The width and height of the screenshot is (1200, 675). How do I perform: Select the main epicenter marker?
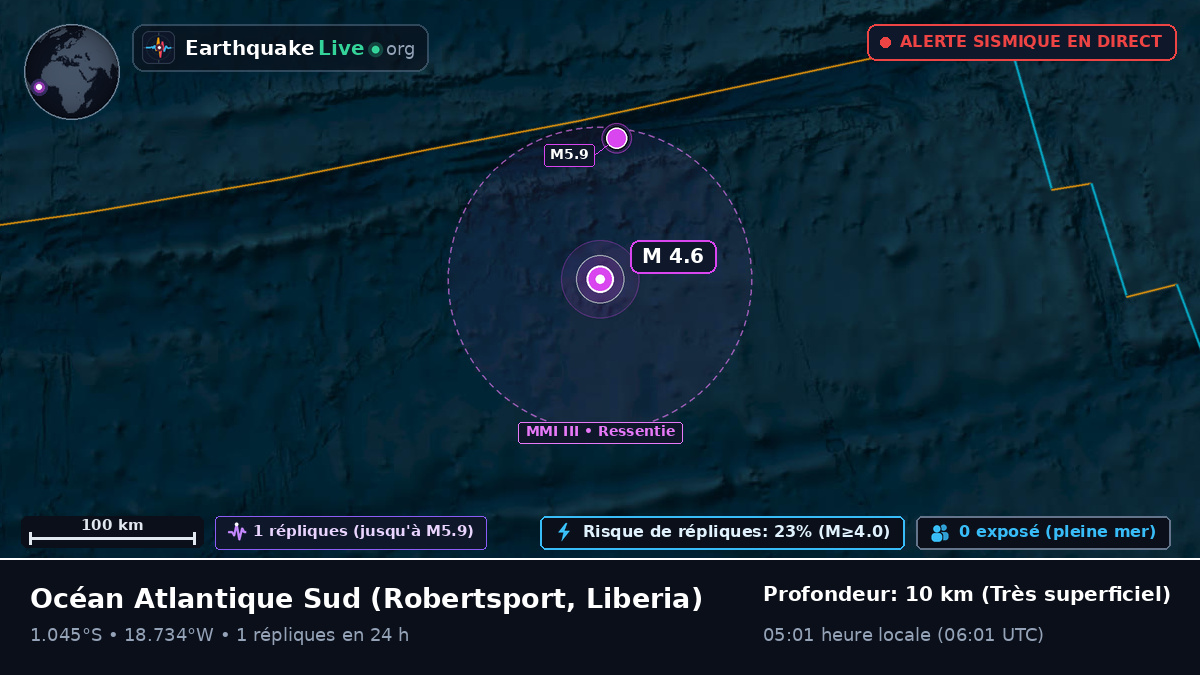click(x=600, y=279)
